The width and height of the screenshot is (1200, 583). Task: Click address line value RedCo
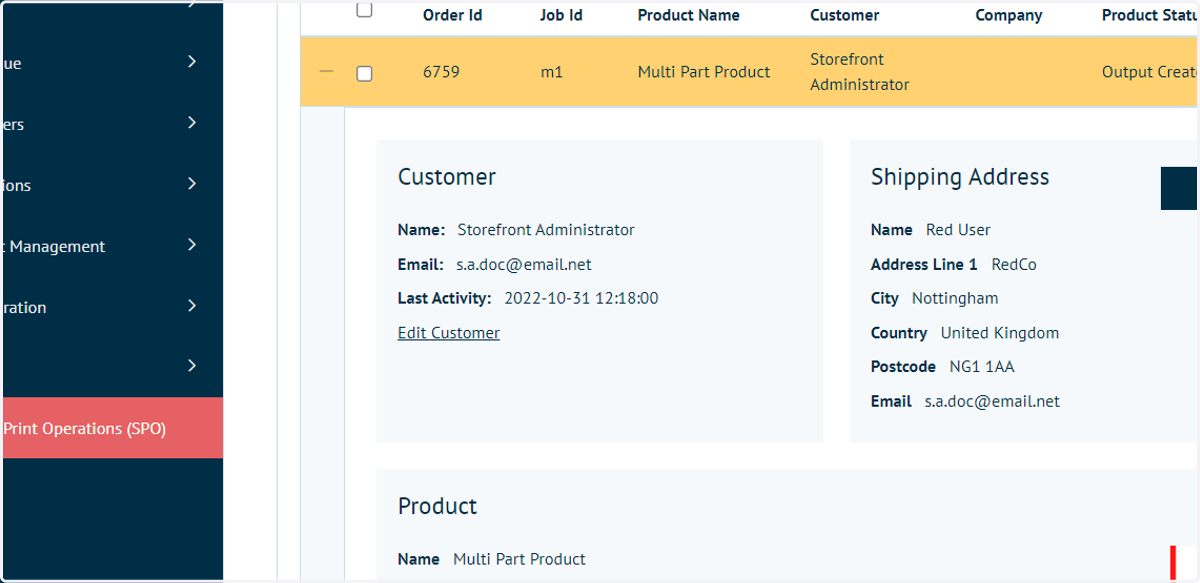(x=1014, y=265)
